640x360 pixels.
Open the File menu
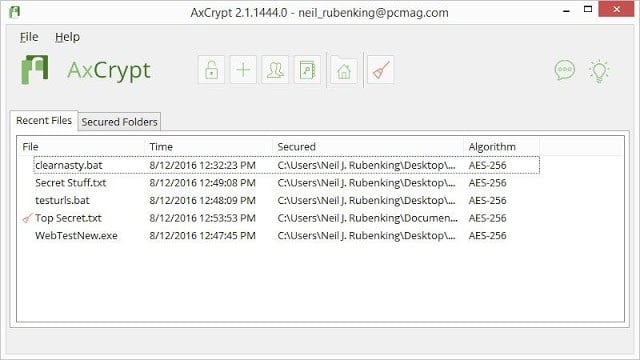click(29, 37)
